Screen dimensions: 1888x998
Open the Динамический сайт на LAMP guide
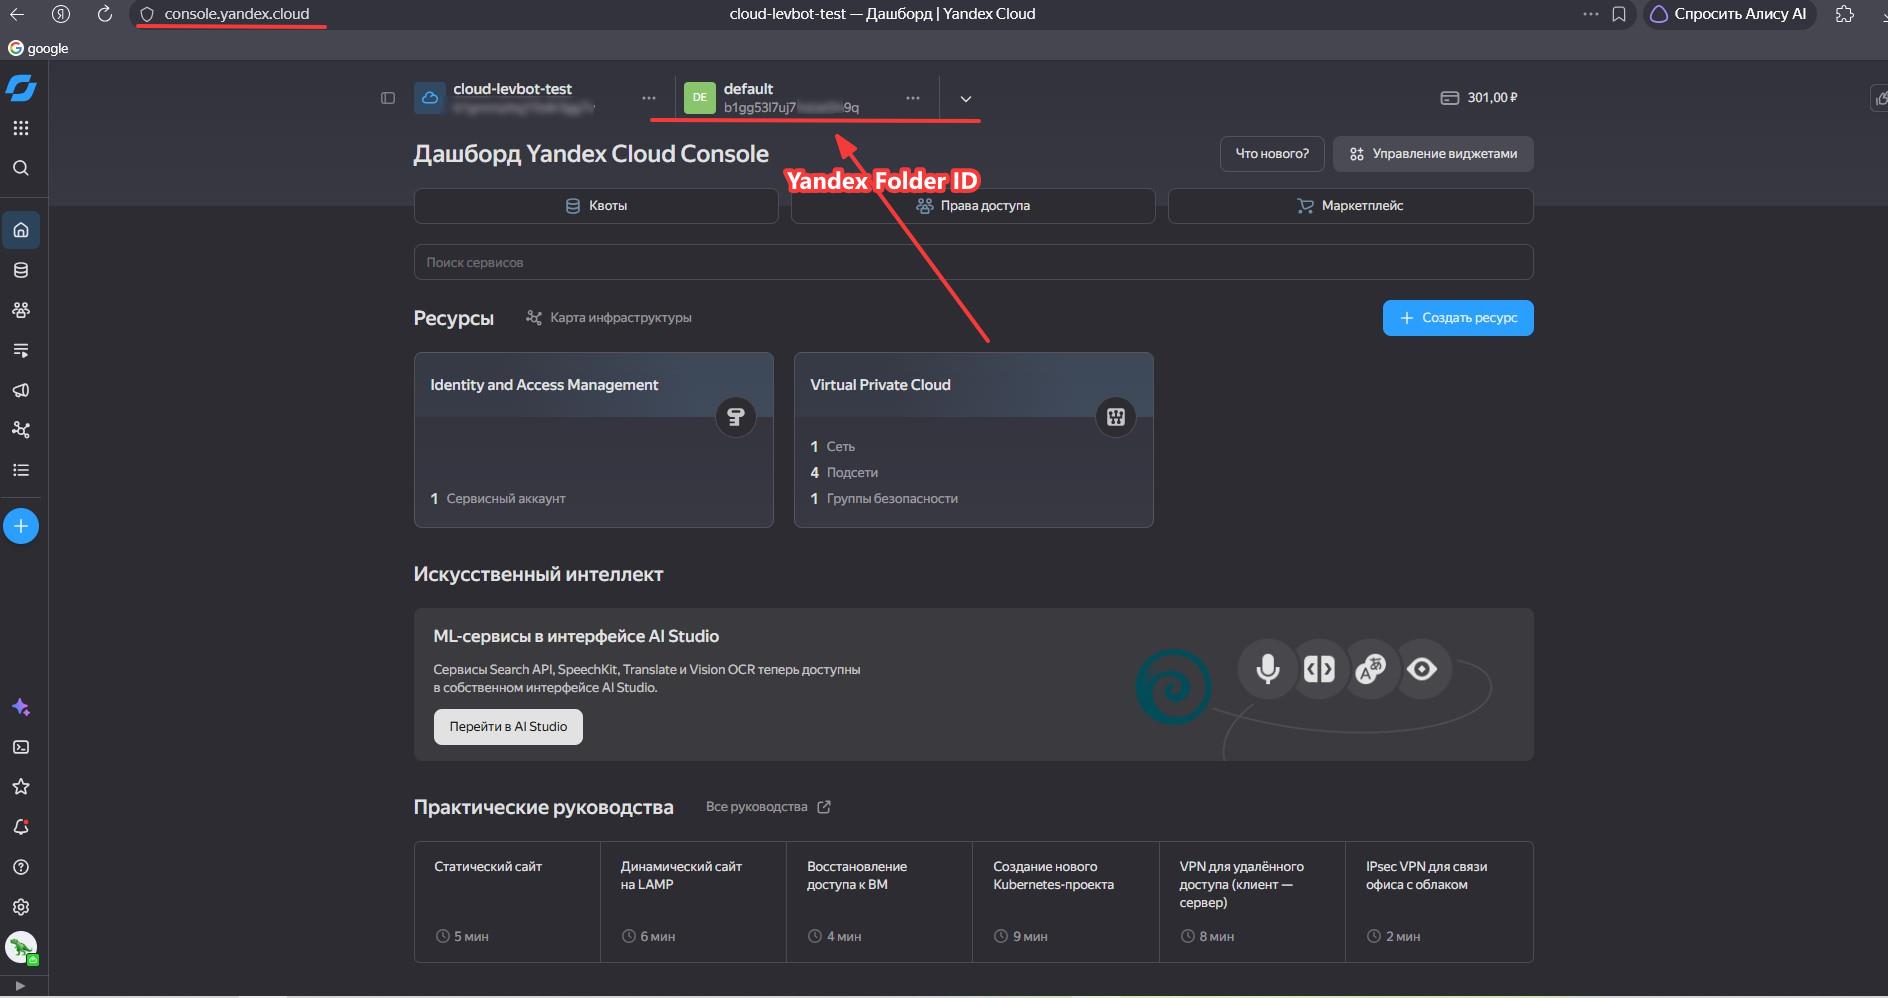click(x=693, y=902)
